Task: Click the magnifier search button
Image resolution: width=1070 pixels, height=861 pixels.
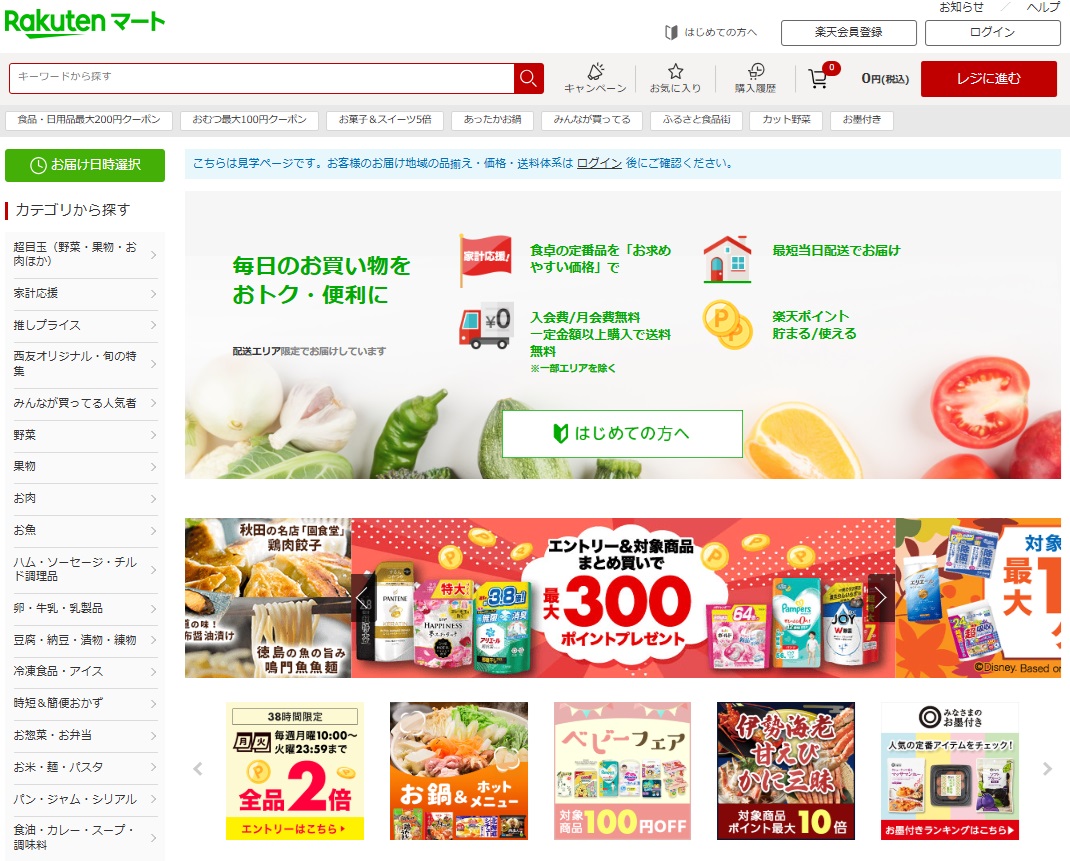Action: pos(529,78)
